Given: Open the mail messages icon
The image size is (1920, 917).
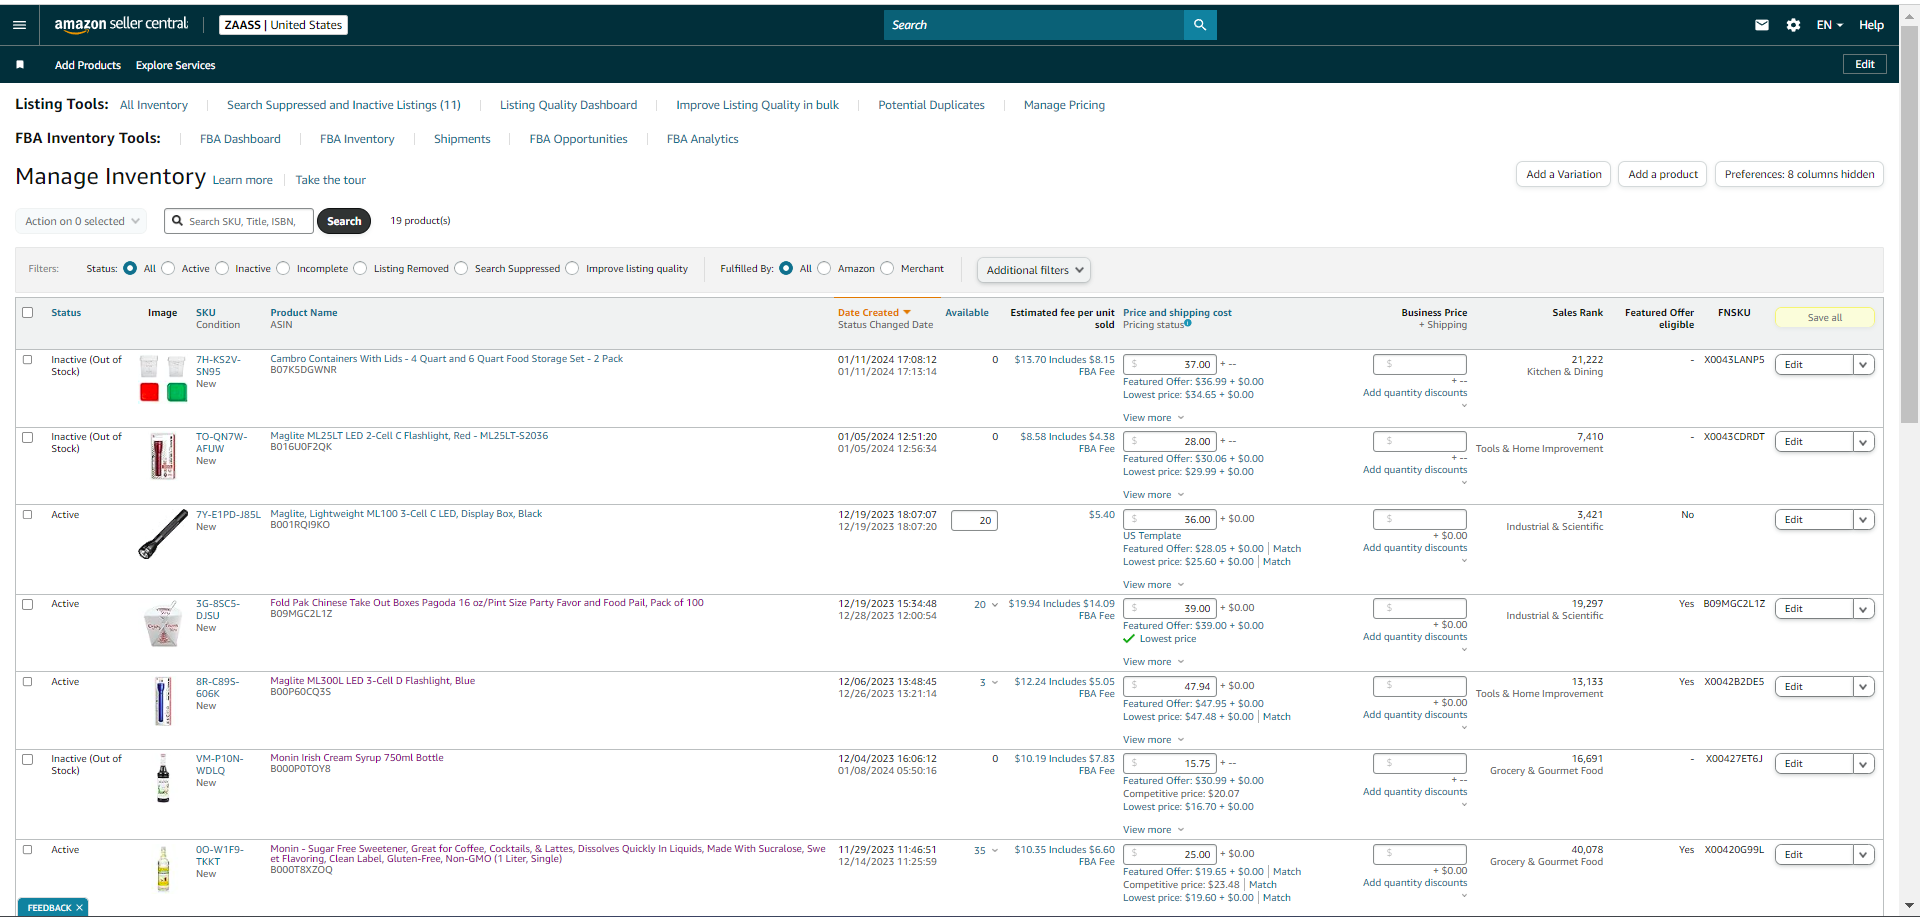Looking at the screenshot, I should point(1762,25).
